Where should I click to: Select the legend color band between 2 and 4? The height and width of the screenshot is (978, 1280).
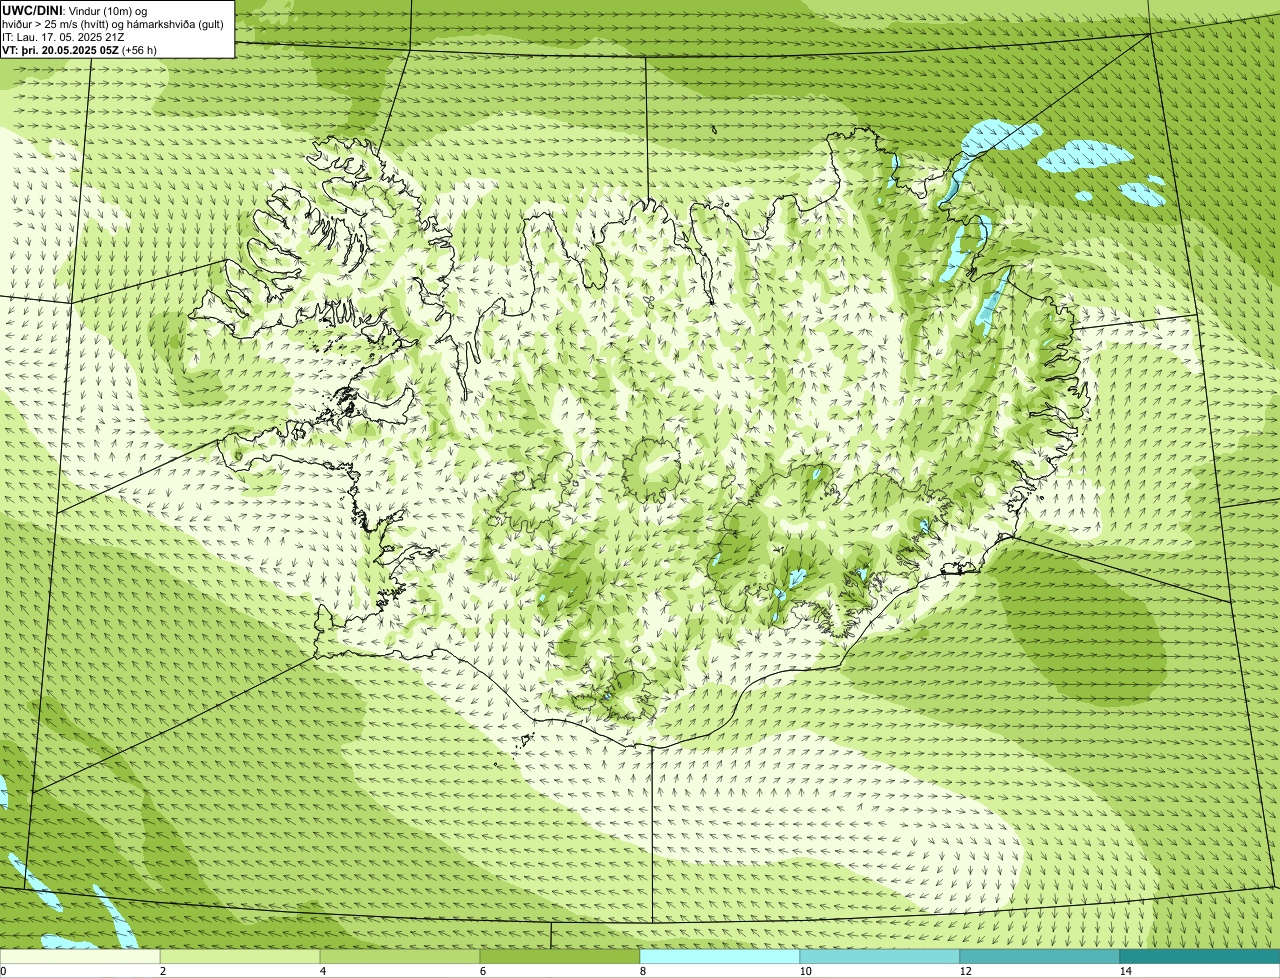coord(240,956)
